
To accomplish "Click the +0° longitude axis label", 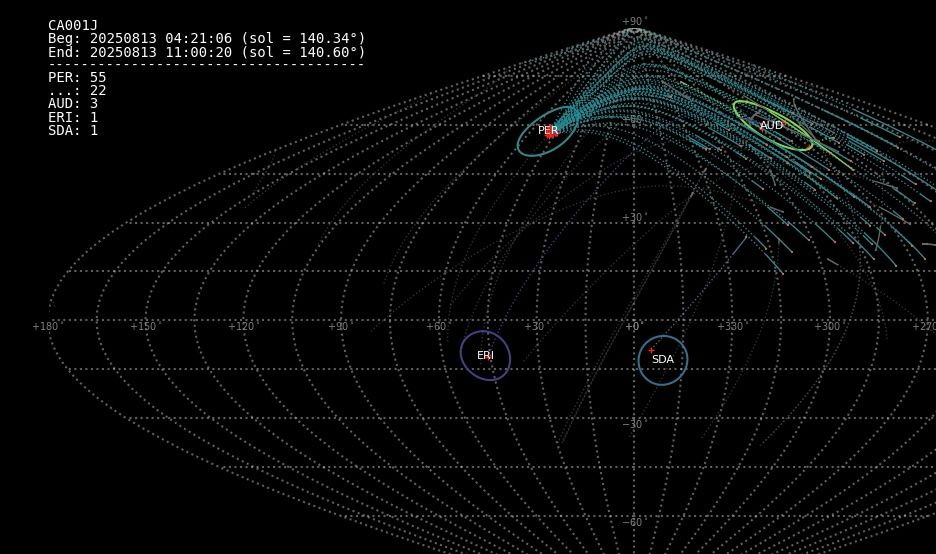I will point(633,327).
